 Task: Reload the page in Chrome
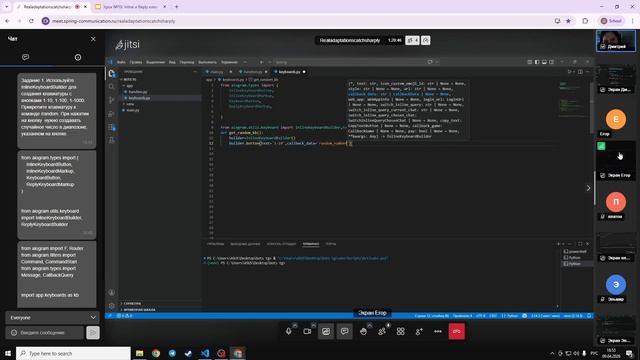pyautogui.click(x=31, y=21)
